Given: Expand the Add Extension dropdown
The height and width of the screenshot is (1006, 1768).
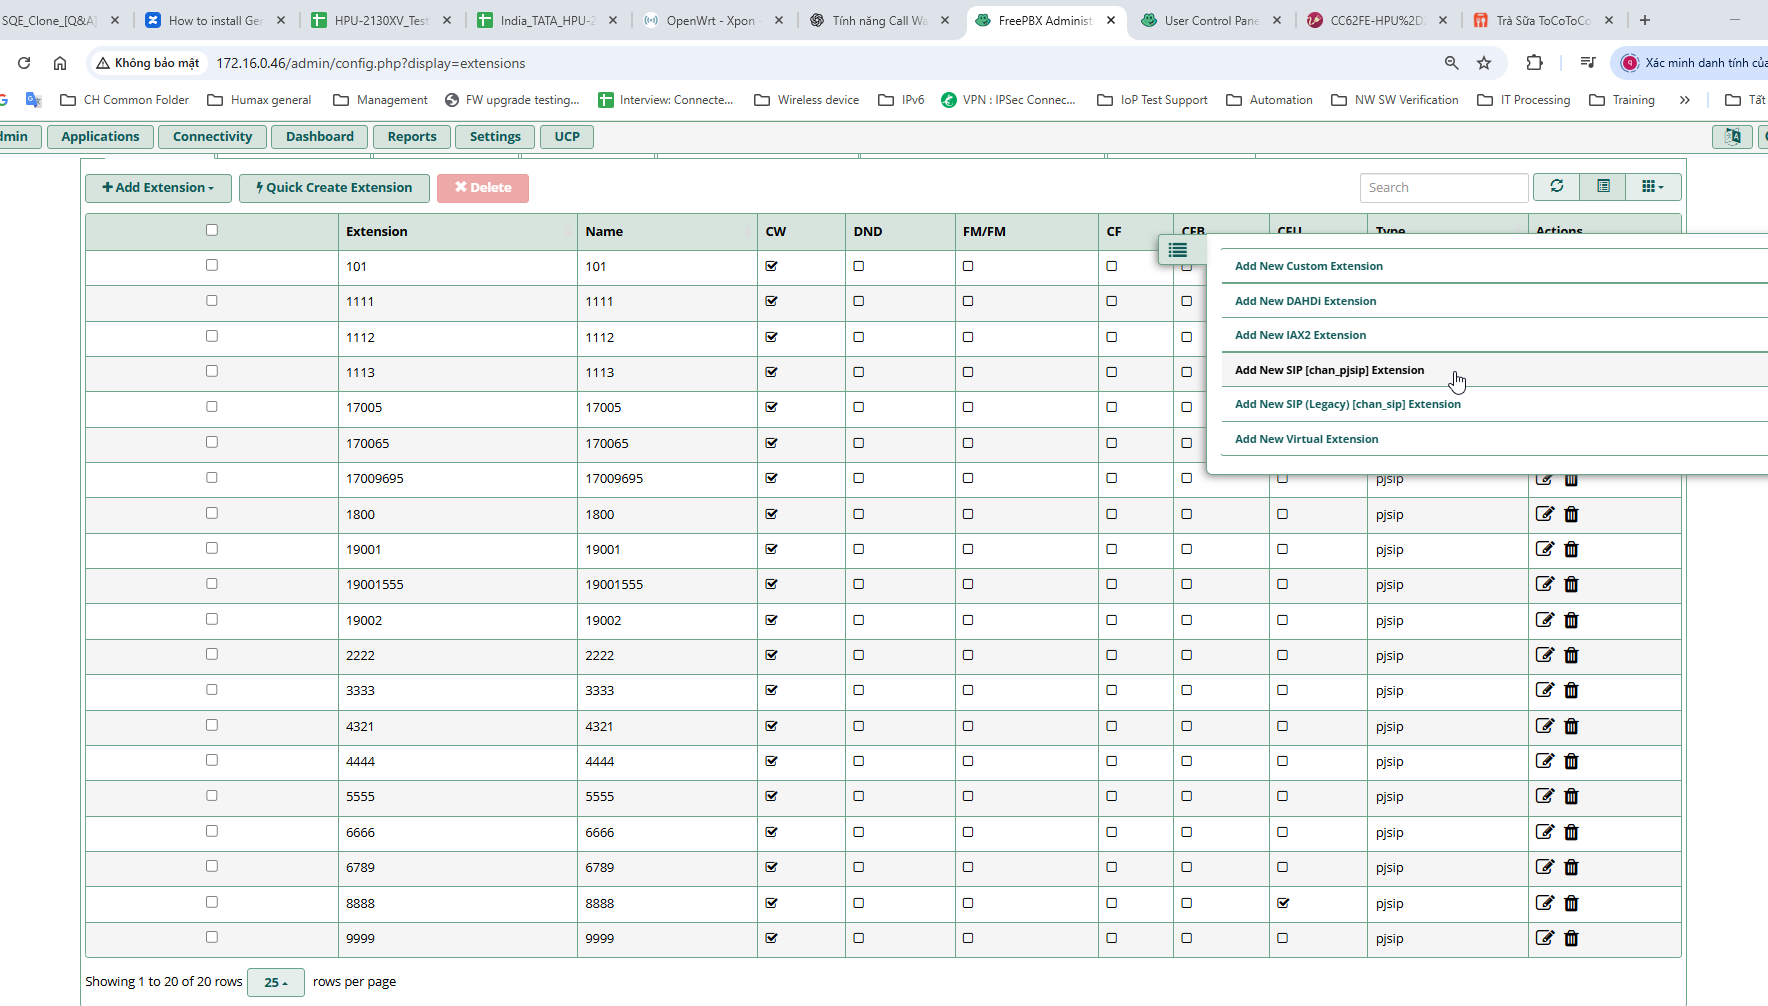Looking at the screenshot, I should tap(158, 188).
